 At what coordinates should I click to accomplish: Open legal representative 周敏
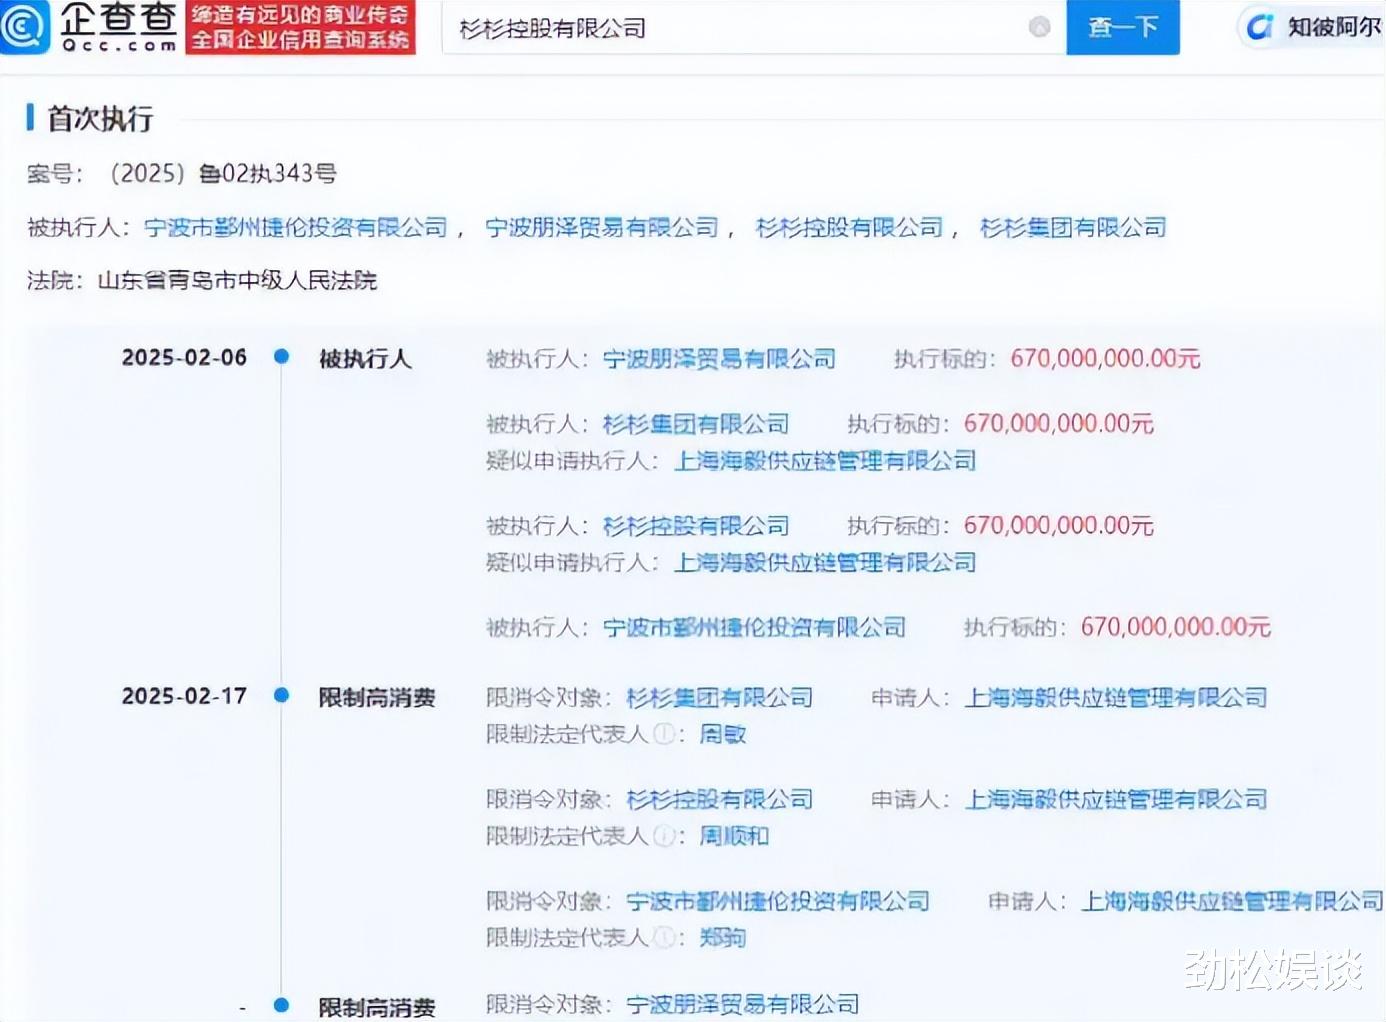coord(723,735)
